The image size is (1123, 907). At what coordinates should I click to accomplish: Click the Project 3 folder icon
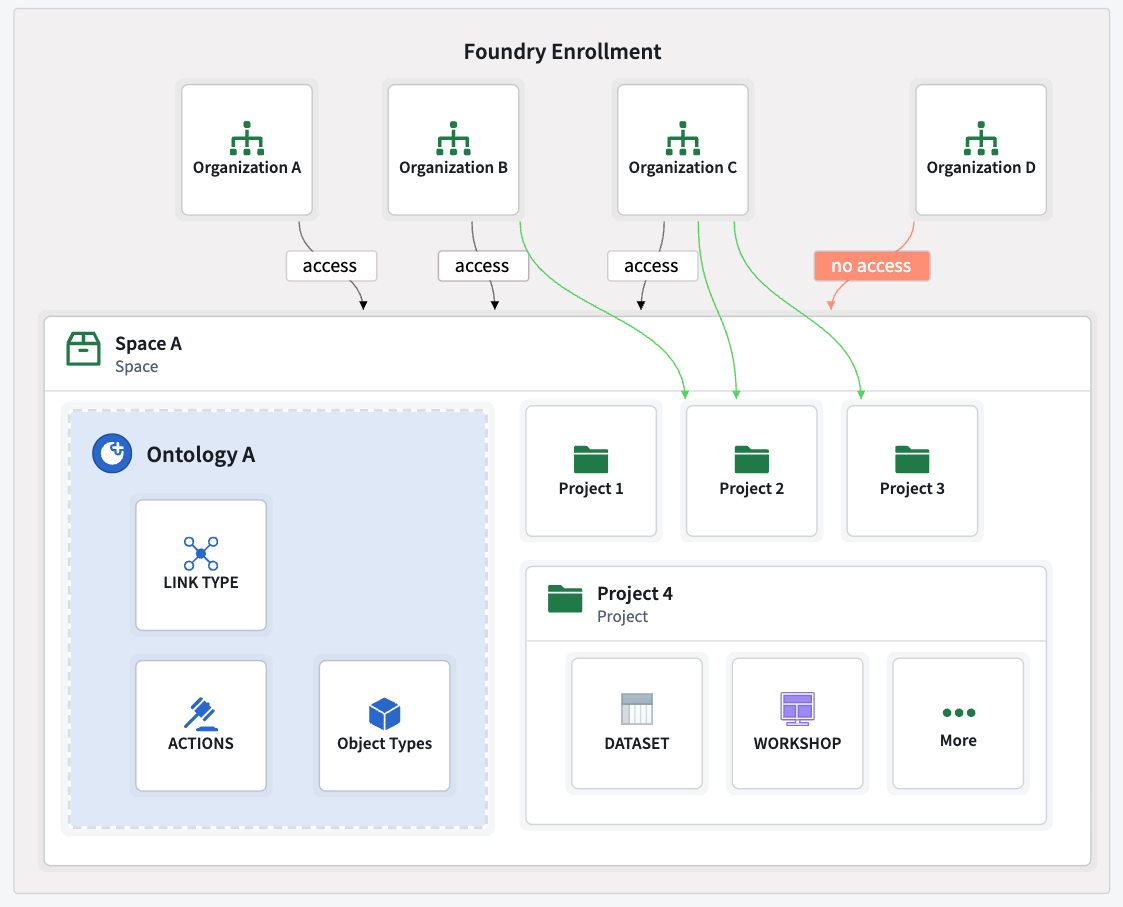pyautogui.click(x=911, y=457)
